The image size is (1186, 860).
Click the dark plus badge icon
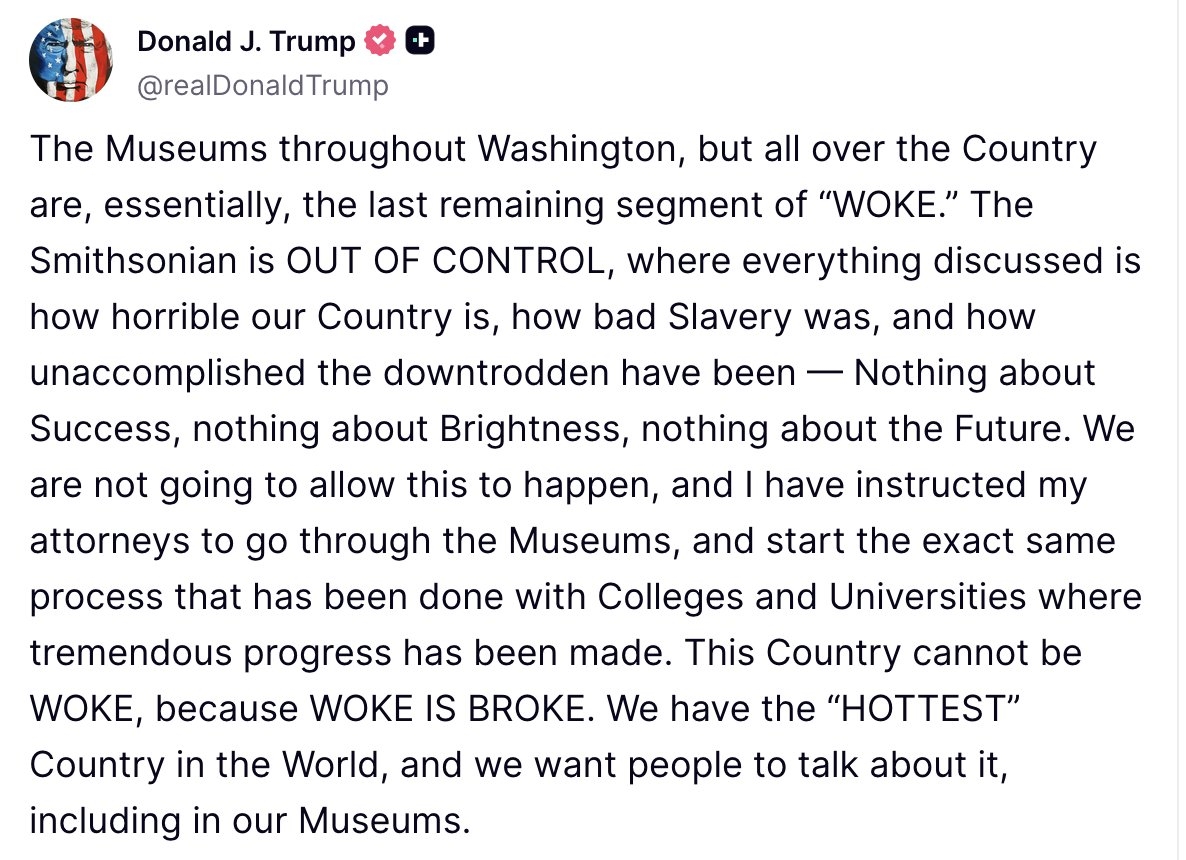pyautogui.click(x=421, y=41)
